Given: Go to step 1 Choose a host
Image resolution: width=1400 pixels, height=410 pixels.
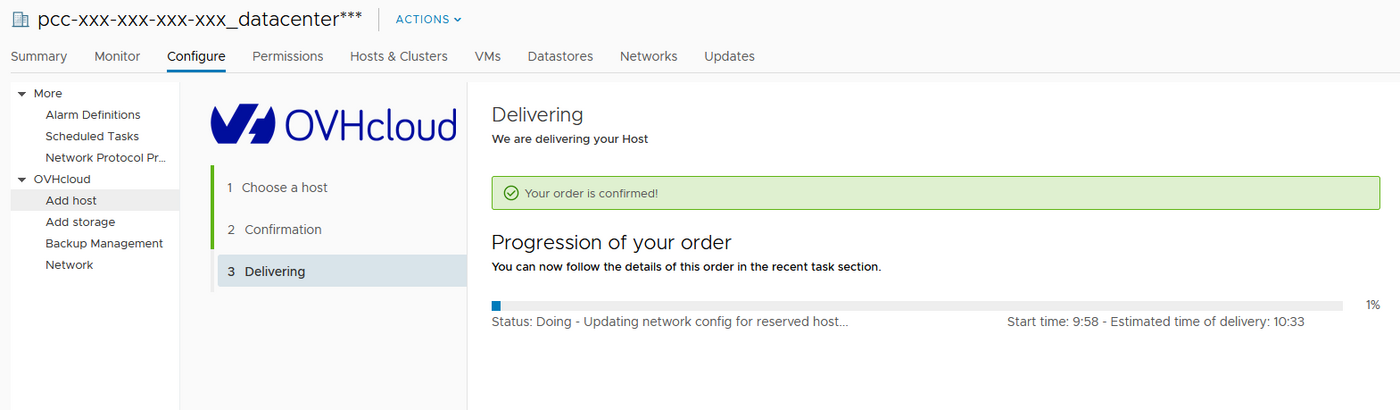Looking at the screenshot, I should [x=284, y=187].
